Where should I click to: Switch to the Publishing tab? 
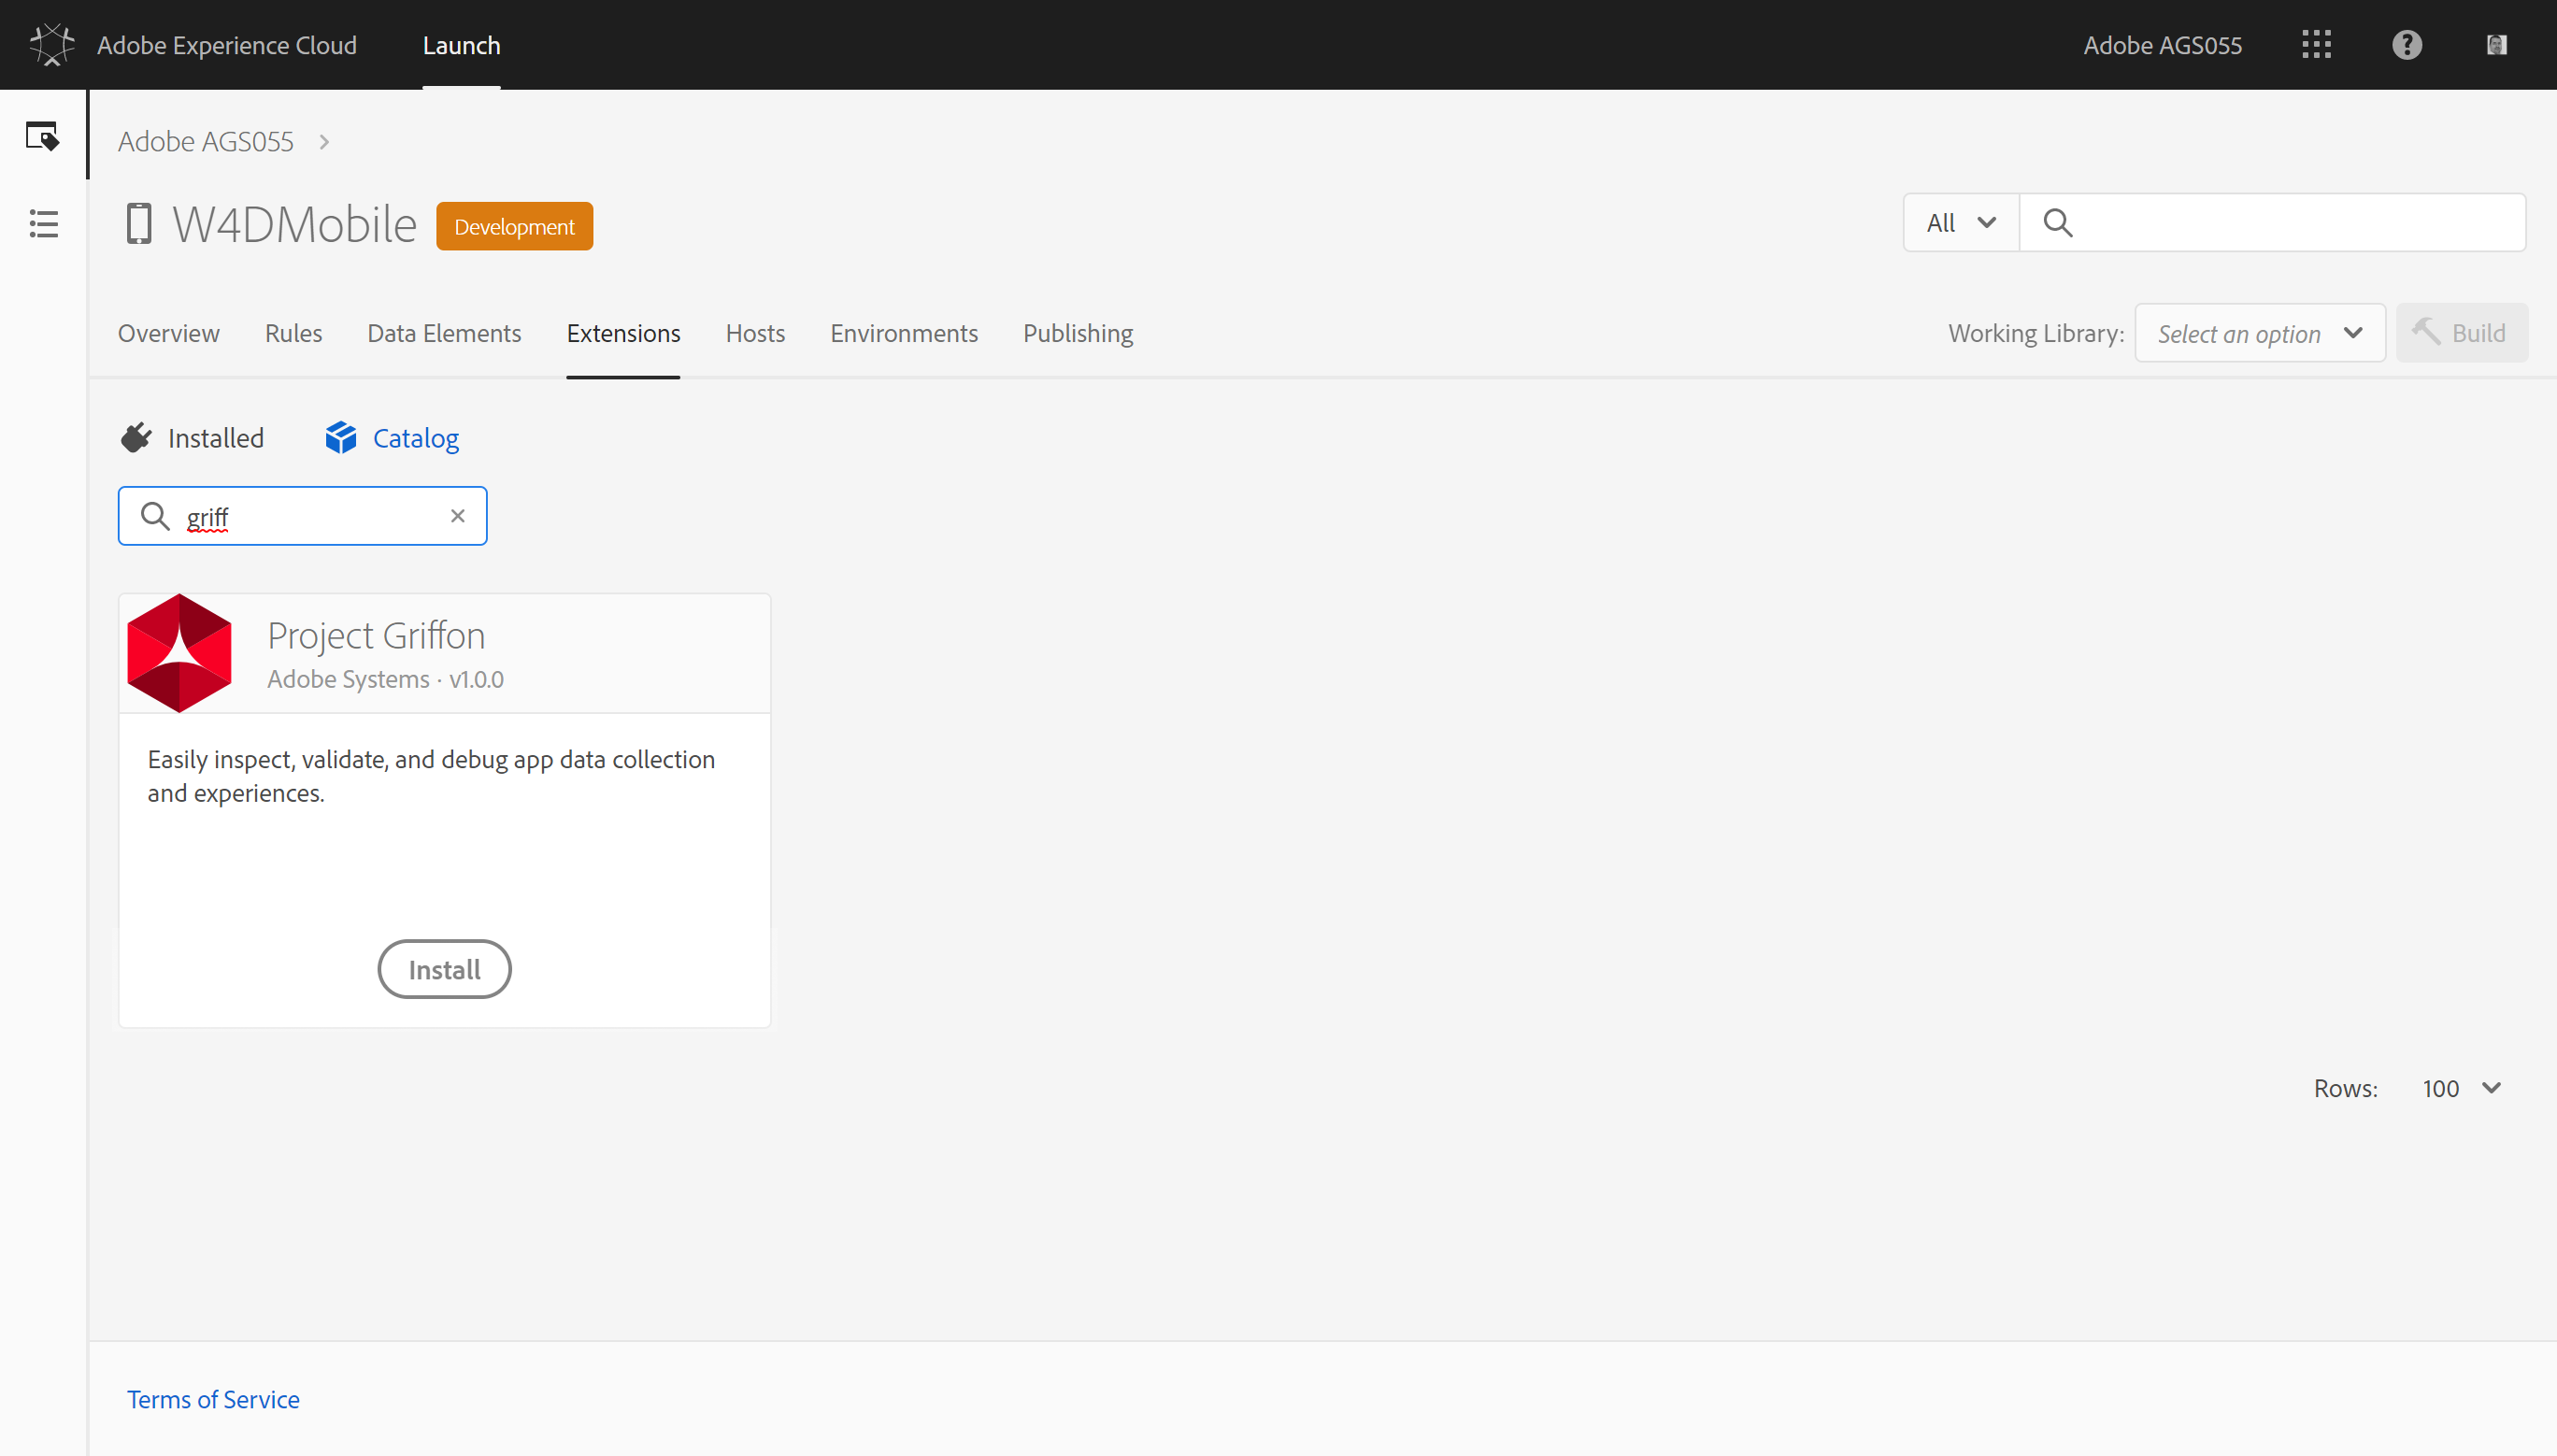1077,333
